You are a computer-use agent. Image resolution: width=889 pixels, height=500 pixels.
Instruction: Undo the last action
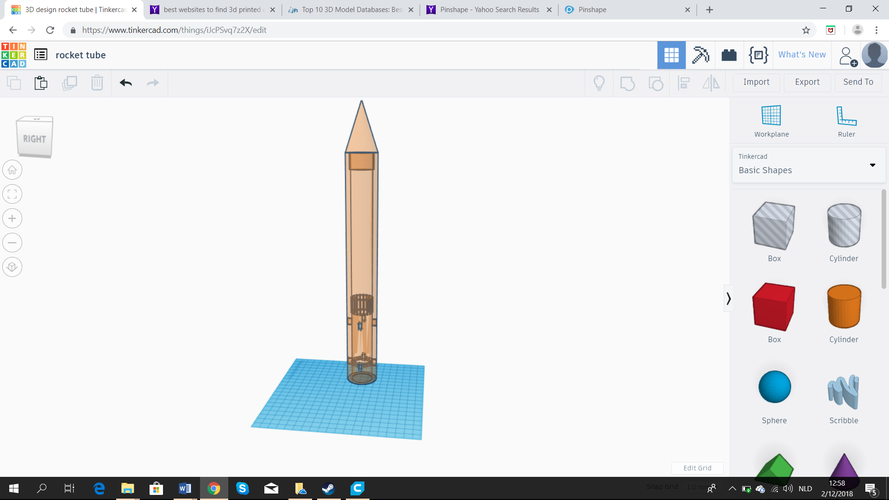(126, 83)
